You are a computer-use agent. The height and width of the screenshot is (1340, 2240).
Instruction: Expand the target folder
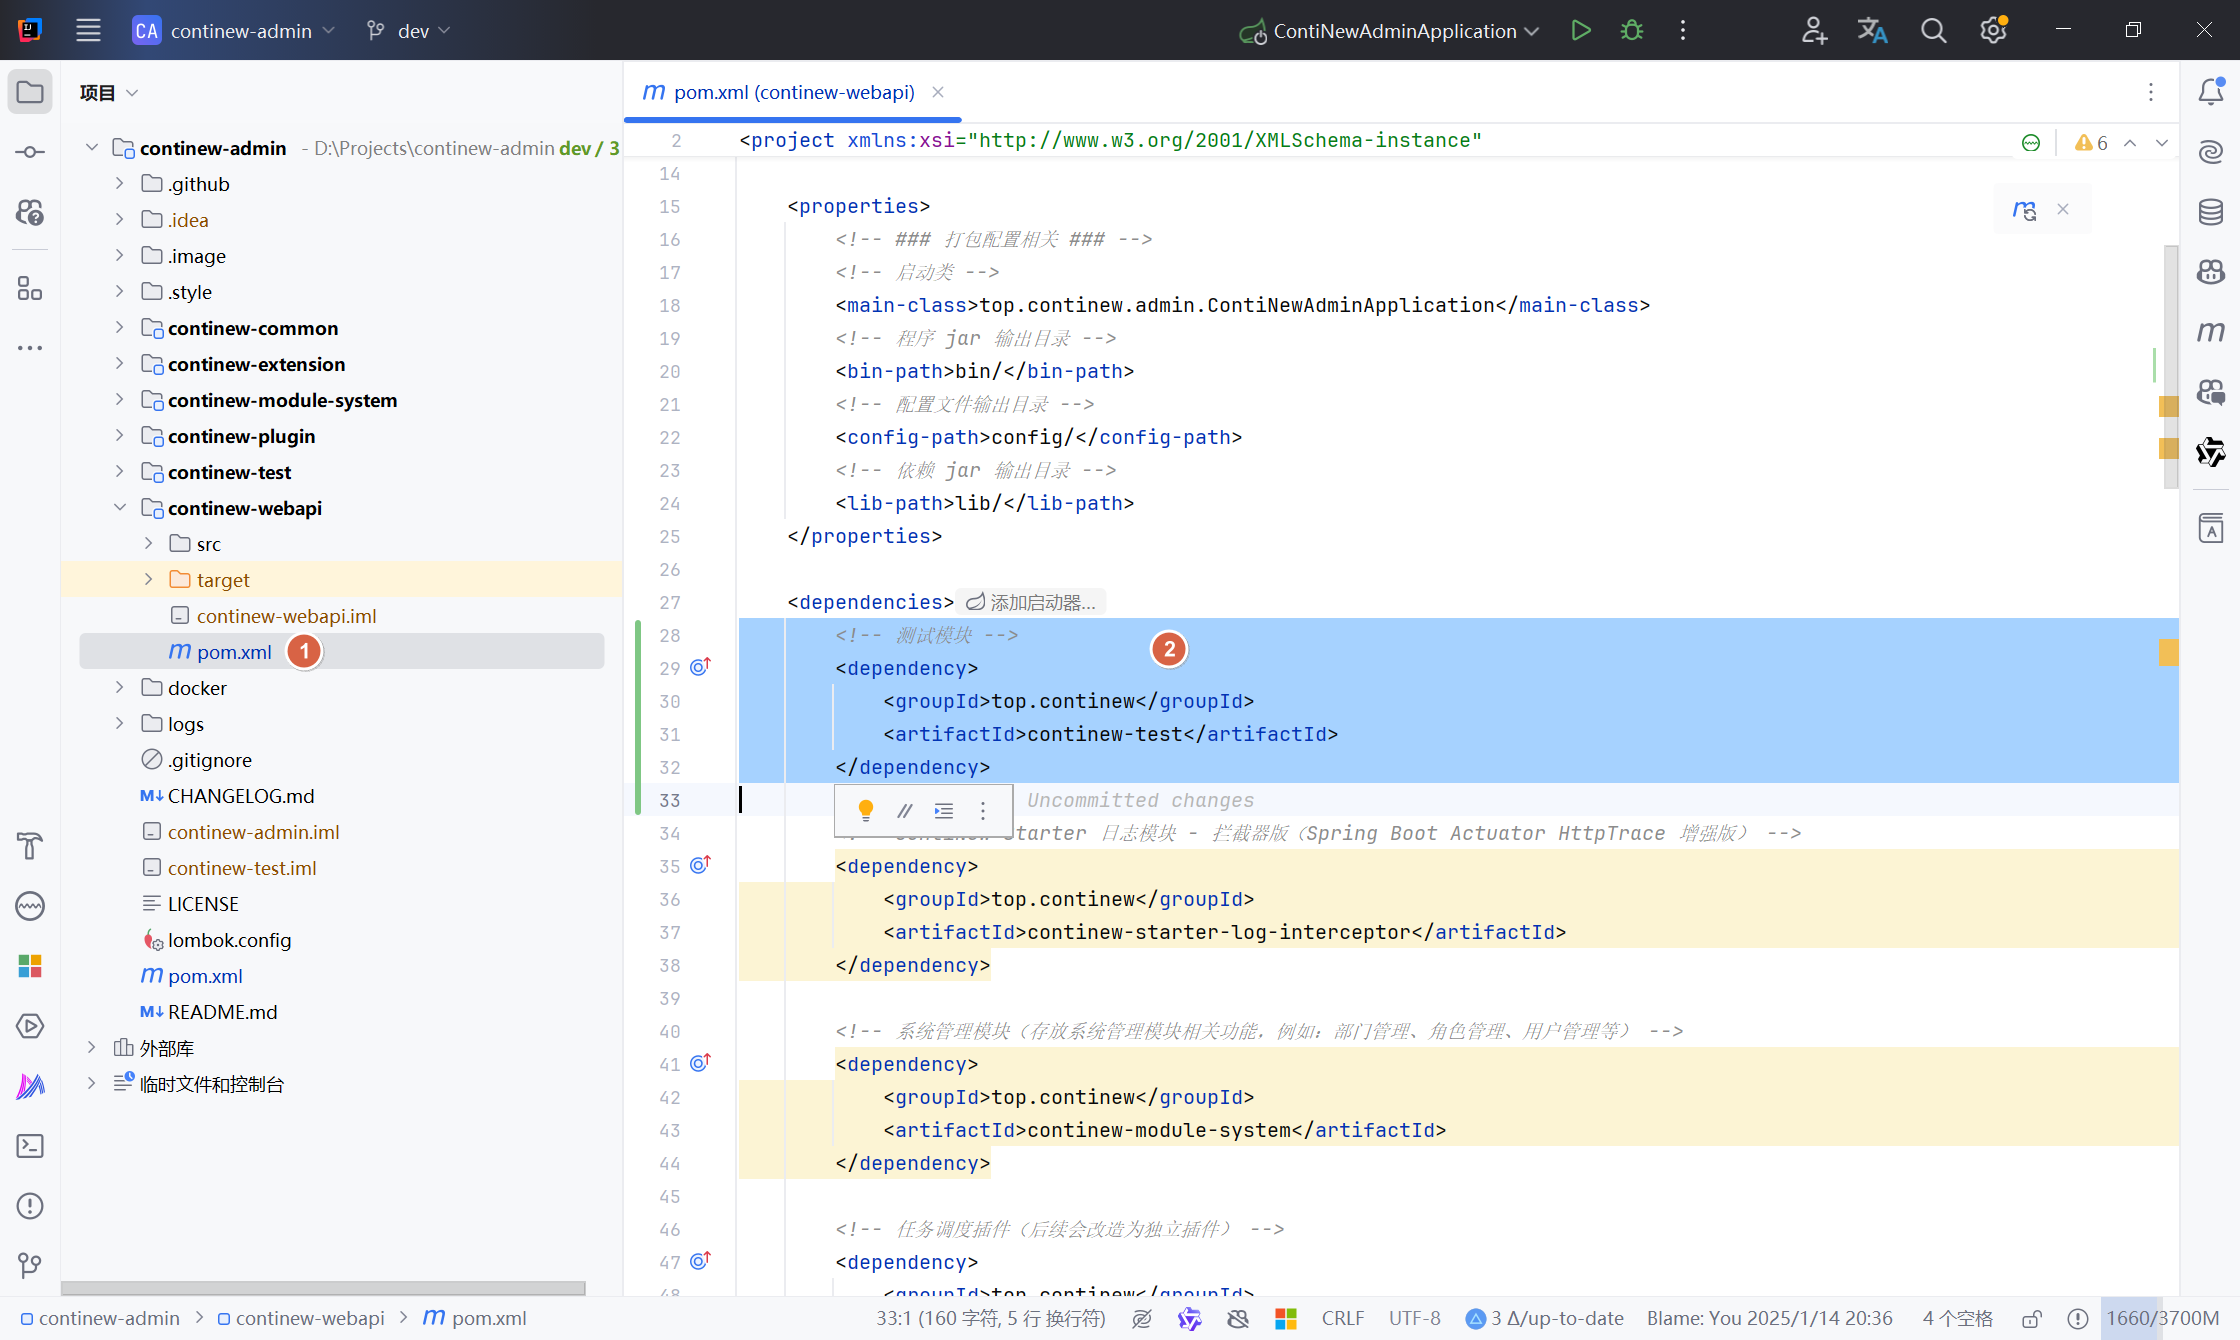pos(148,579)
